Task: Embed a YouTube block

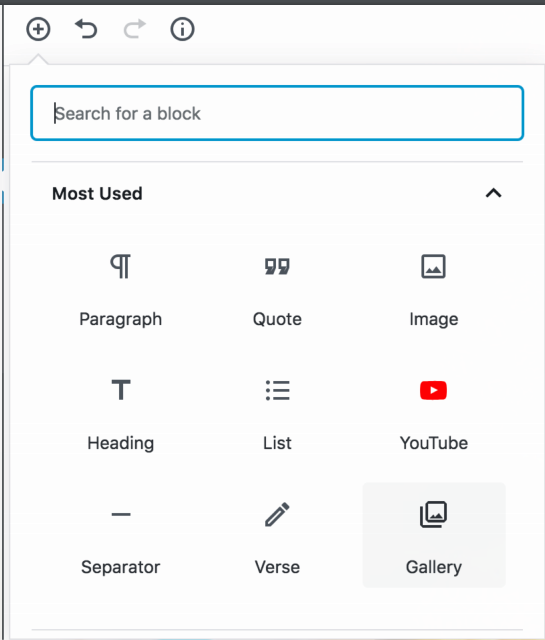Action: pos(434,414)
